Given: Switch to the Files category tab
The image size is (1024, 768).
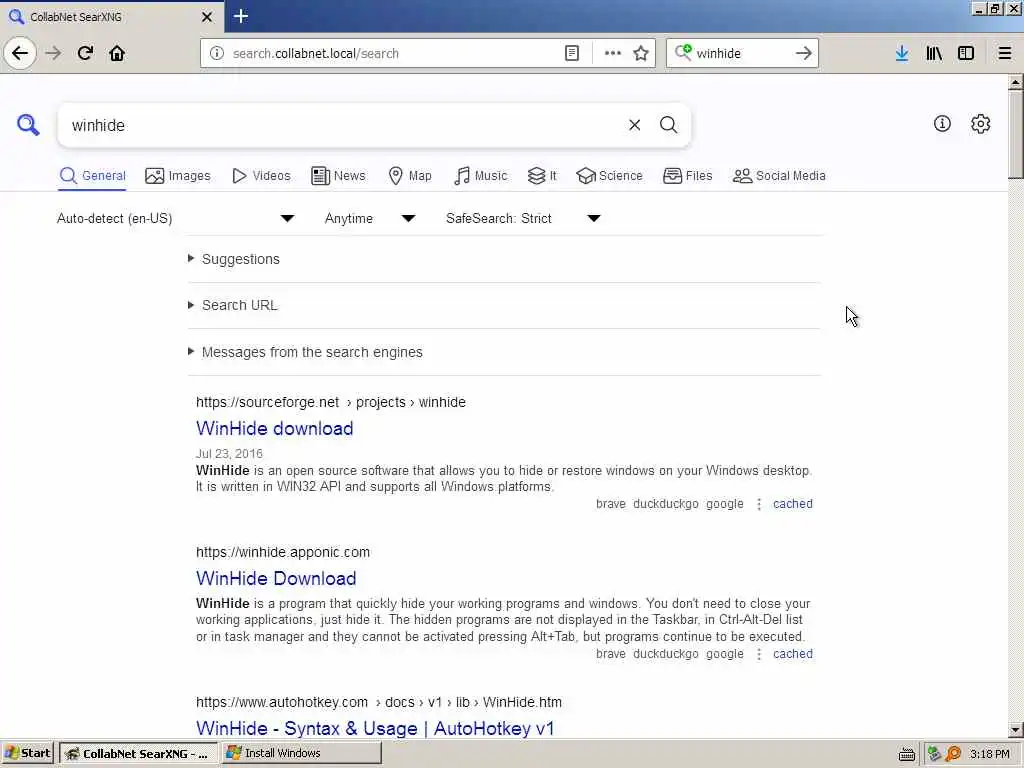Looking at the screenshot, I should click(x=688, y=176).
